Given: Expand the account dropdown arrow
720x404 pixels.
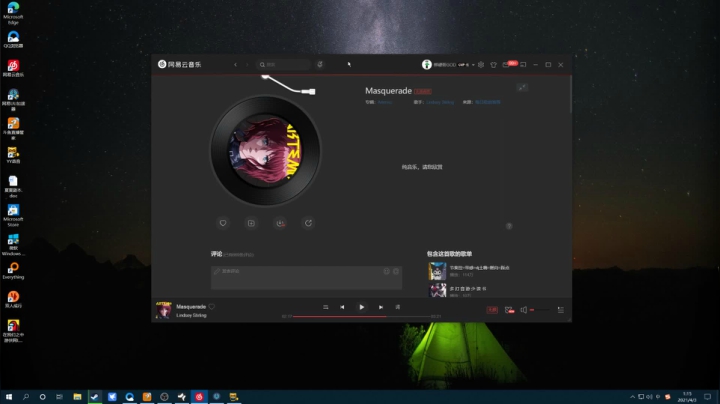Looking at the screenshot, I should [x=473, y=65].
